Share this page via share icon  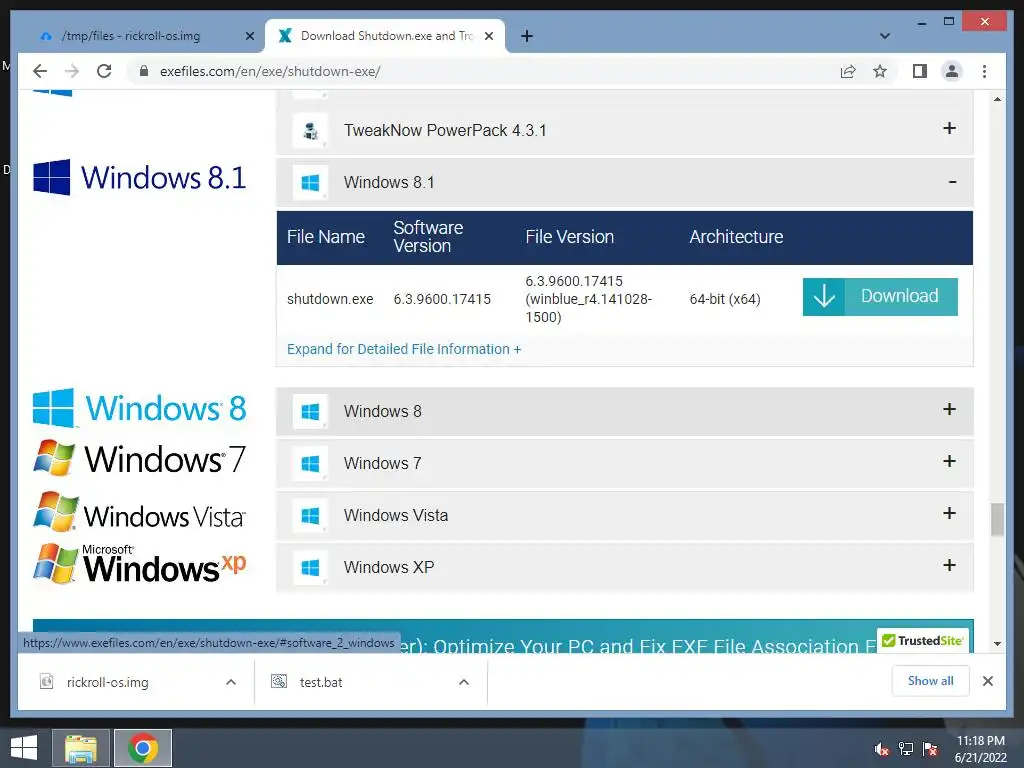[x=848, y=71]
